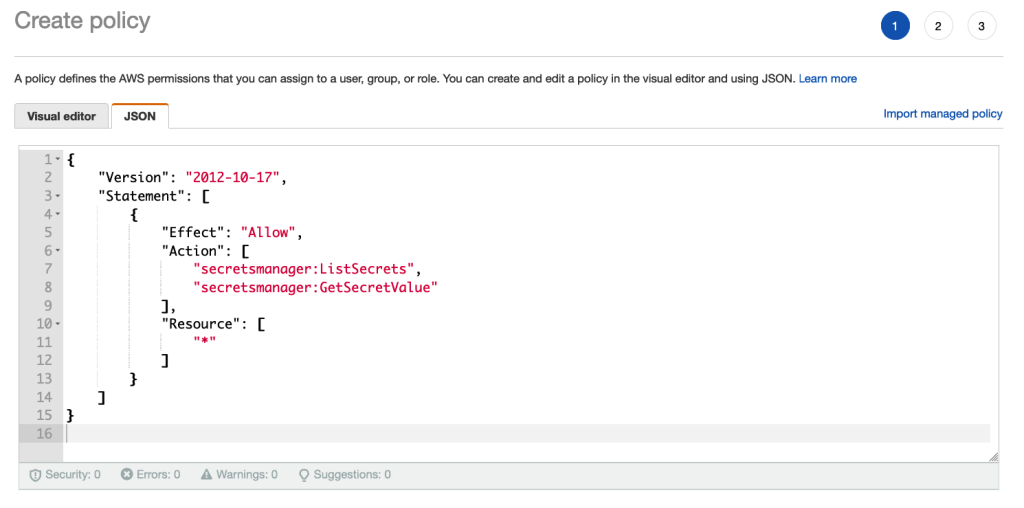
Task: Click line number 8 in gutter
Action: 49,287
